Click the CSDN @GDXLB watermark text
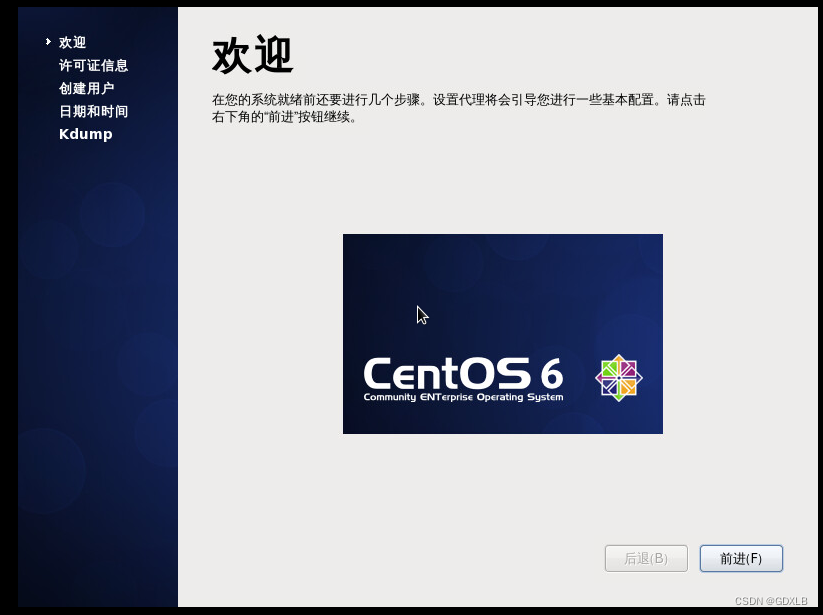Viewport: 823px width, 615px height. pyautogui.click(x=772, y=603)
